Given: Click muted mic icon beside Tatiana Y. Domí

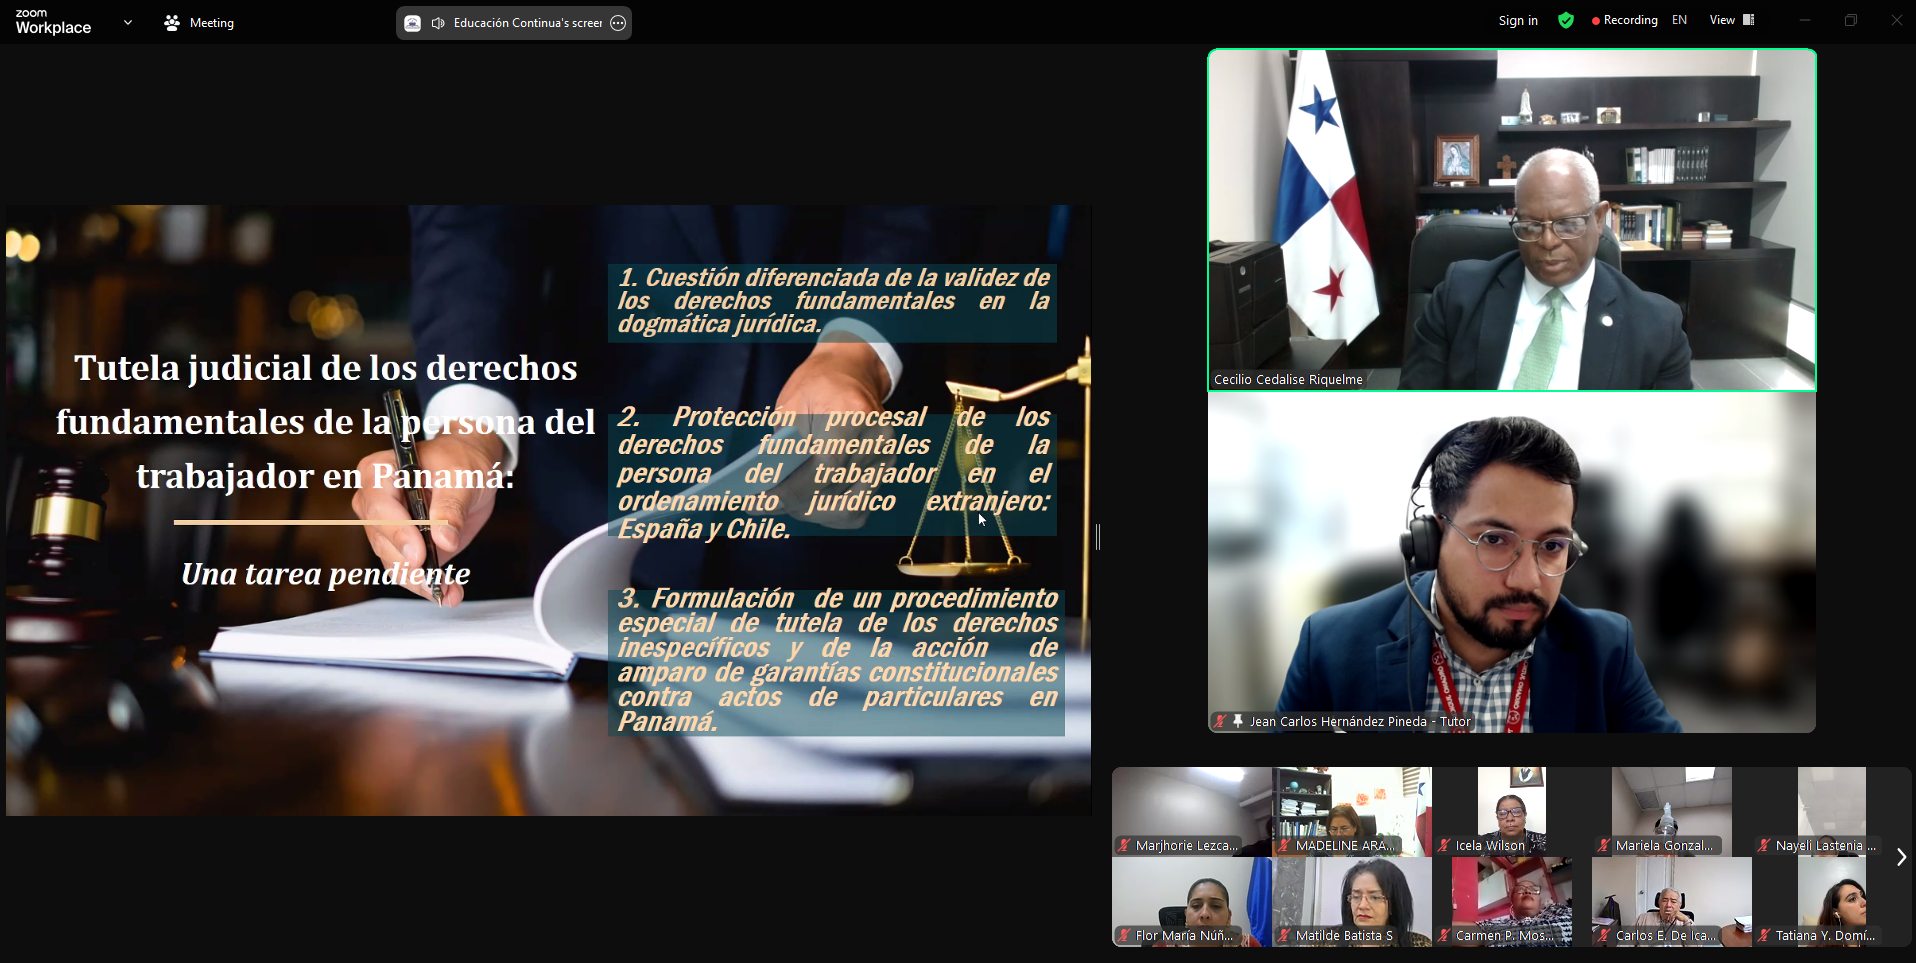Looking at the screenshot, I should (x=1764, y=936).
